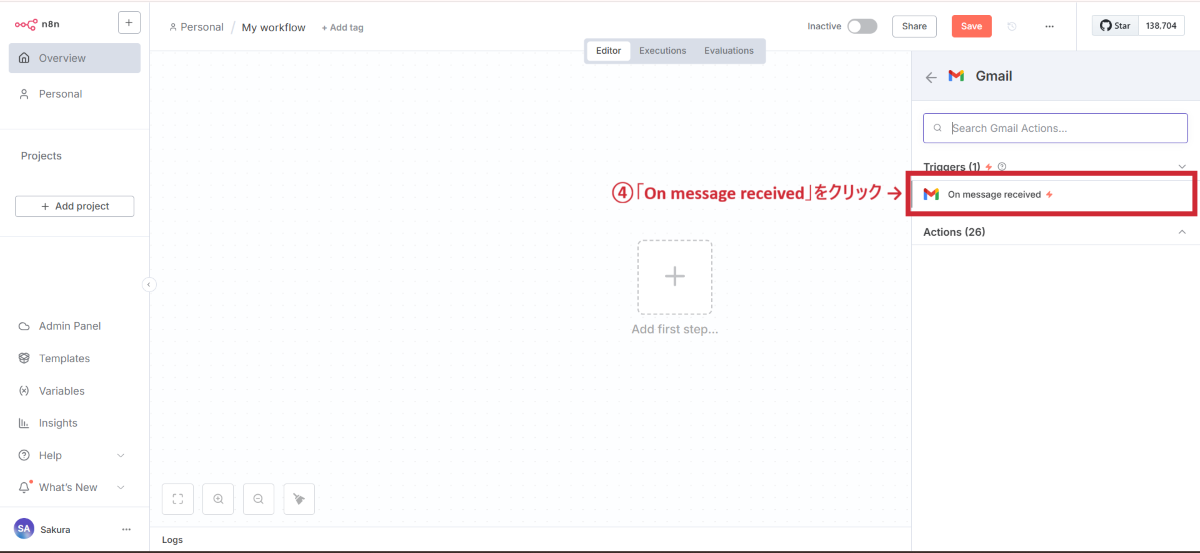Click the tidy up nodes icon
The width and height of the screenshot is (1200, 553).
[x=299, y=499]
